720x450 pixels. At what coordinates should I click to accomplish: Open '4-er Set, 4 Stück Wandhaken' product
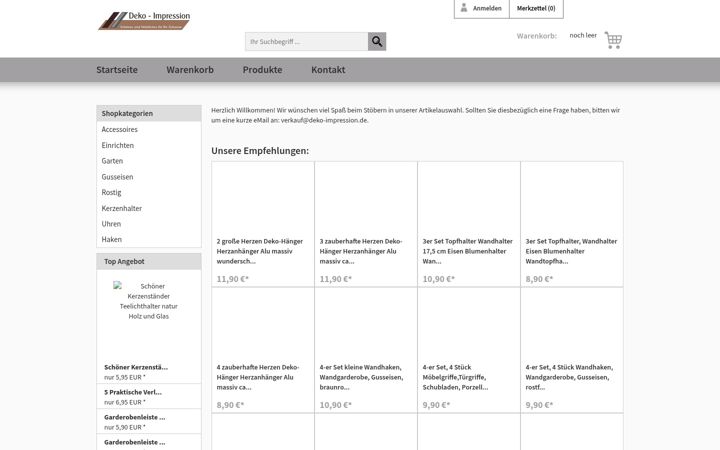point(569,377)
